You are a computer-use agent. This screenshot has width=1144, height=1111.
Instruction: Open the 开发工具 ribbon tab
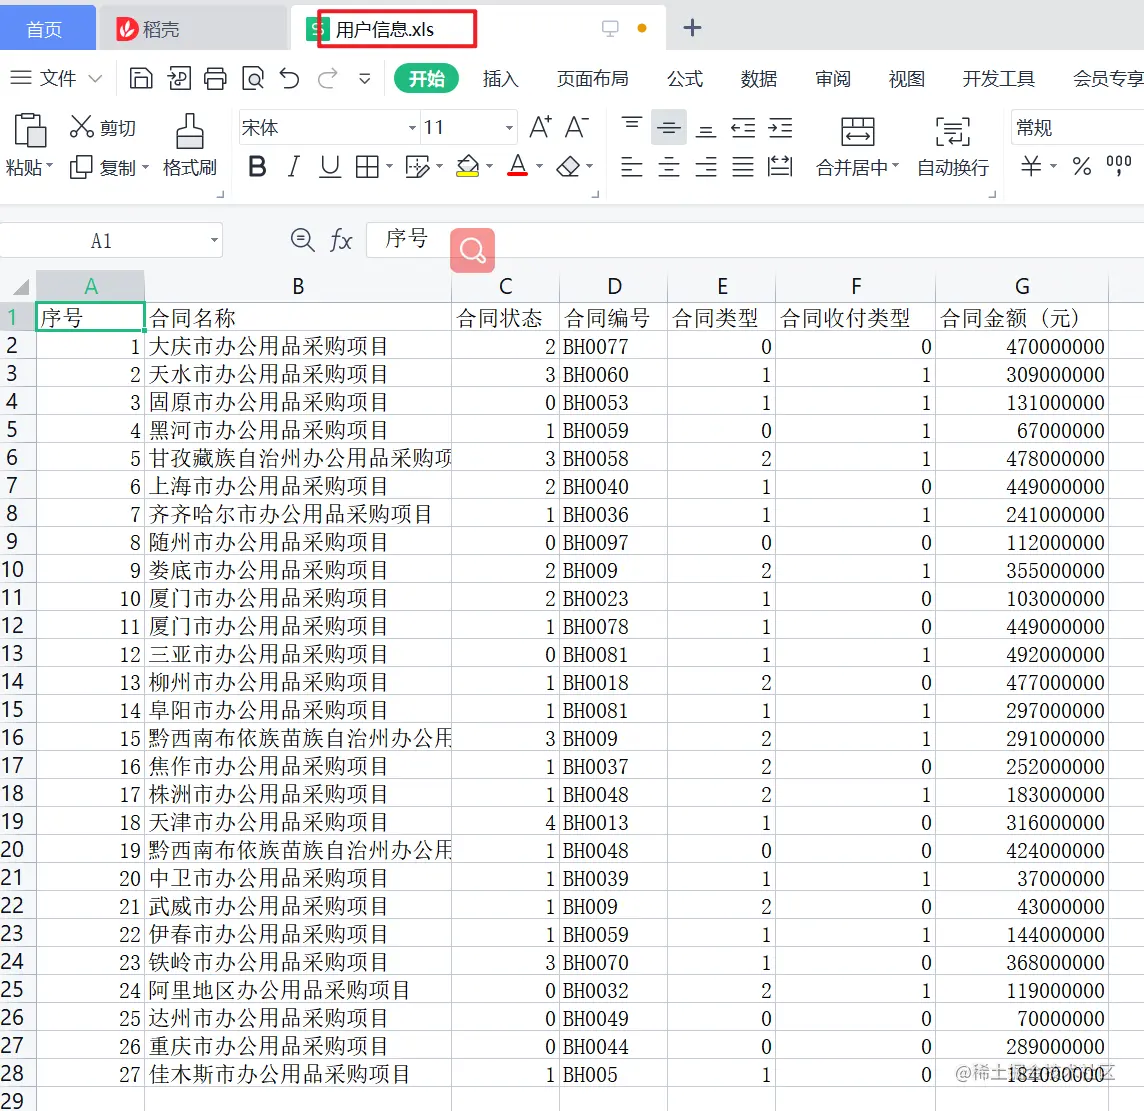(999, 78)
